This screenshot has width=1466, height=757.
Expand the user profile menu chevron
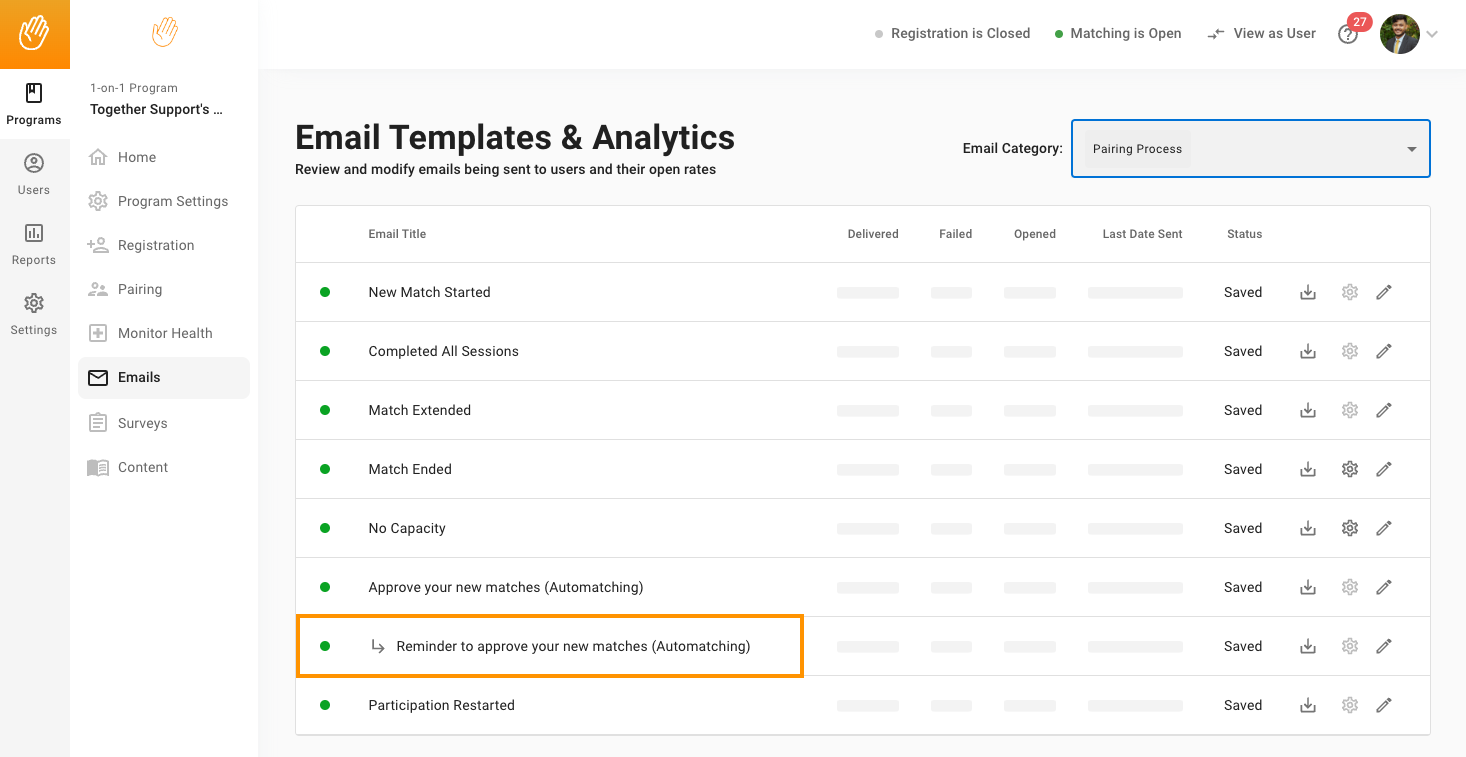pyautogui.click(x=1432, y=34)
